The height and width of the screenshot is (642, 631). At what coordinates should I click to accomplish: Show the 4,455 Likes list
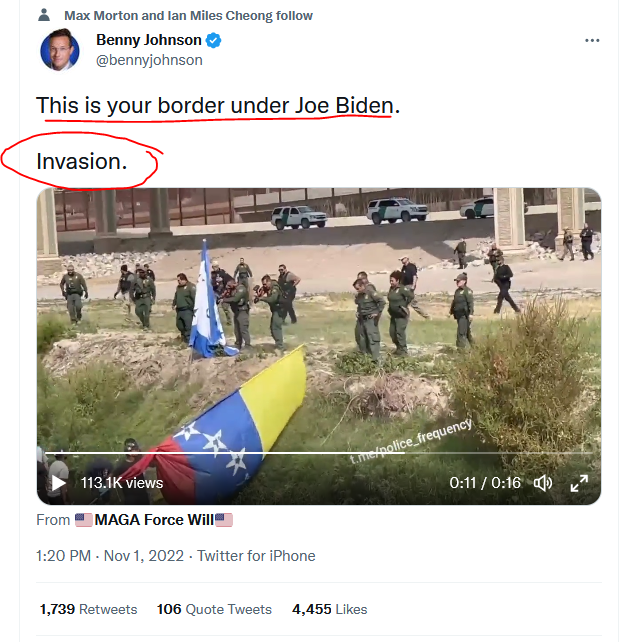coord(329,609)
